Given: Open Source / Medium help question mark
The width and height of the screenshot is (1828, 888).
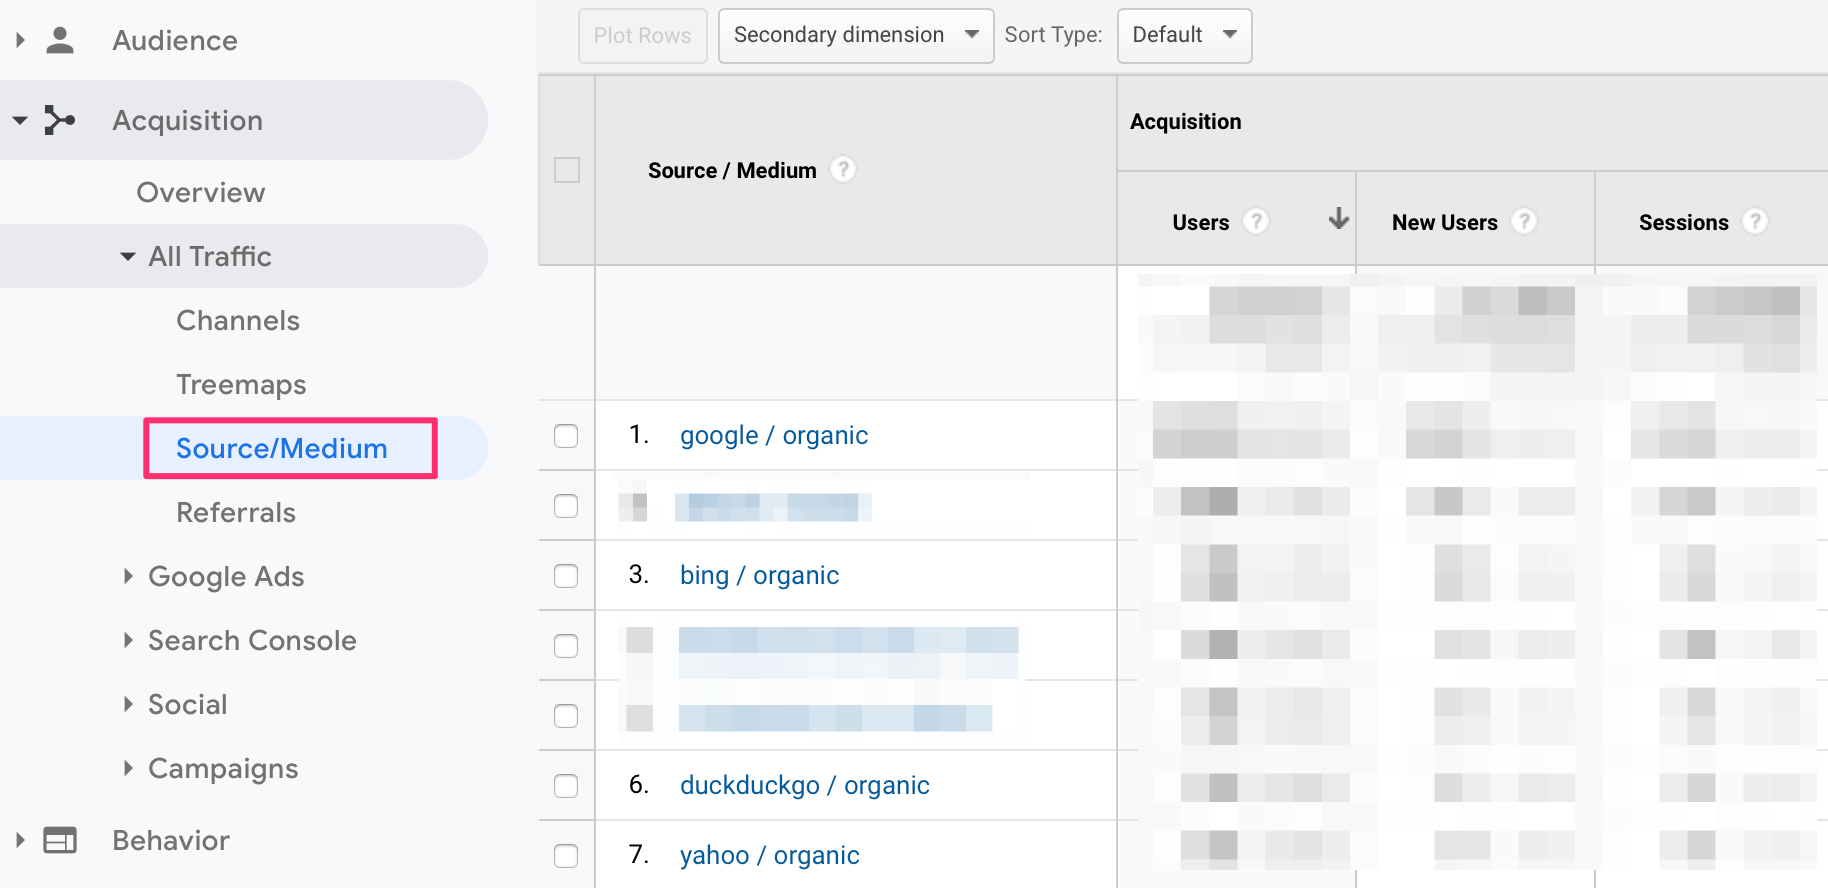Looking at the screenshot, I should [843, 170].
